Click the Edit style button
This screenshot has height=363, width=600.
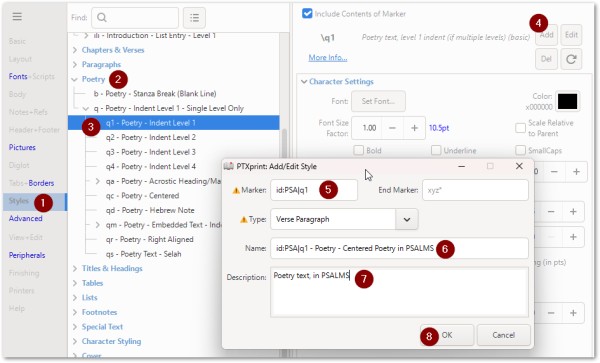pos(571,35)
